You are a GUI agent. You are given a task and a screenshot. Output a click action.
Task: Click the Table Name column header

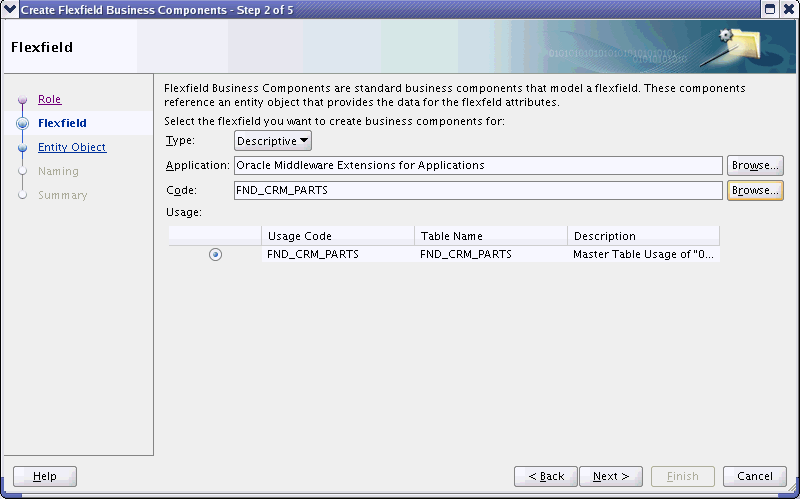(x=491, y=236)
